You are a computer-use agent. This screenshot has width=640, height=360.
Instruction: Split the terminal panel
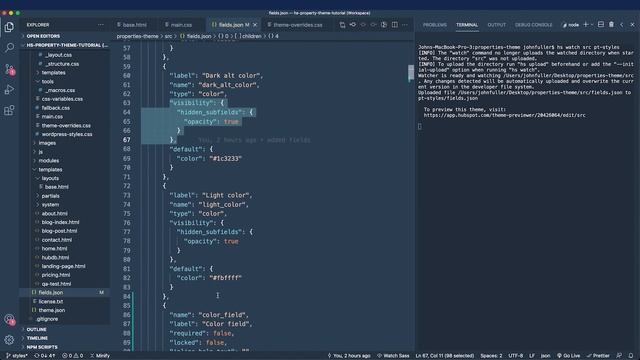tap(601, 24)
